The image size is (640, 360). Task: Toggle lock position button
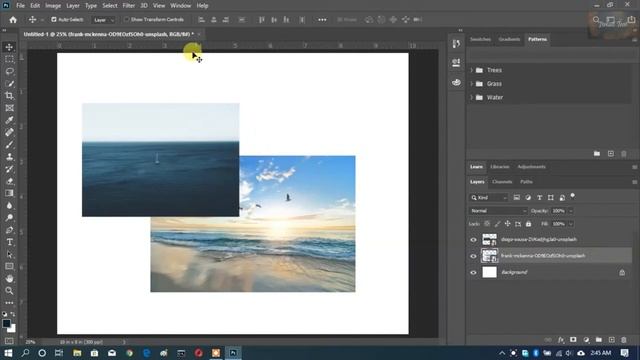[x=507, y=224]
